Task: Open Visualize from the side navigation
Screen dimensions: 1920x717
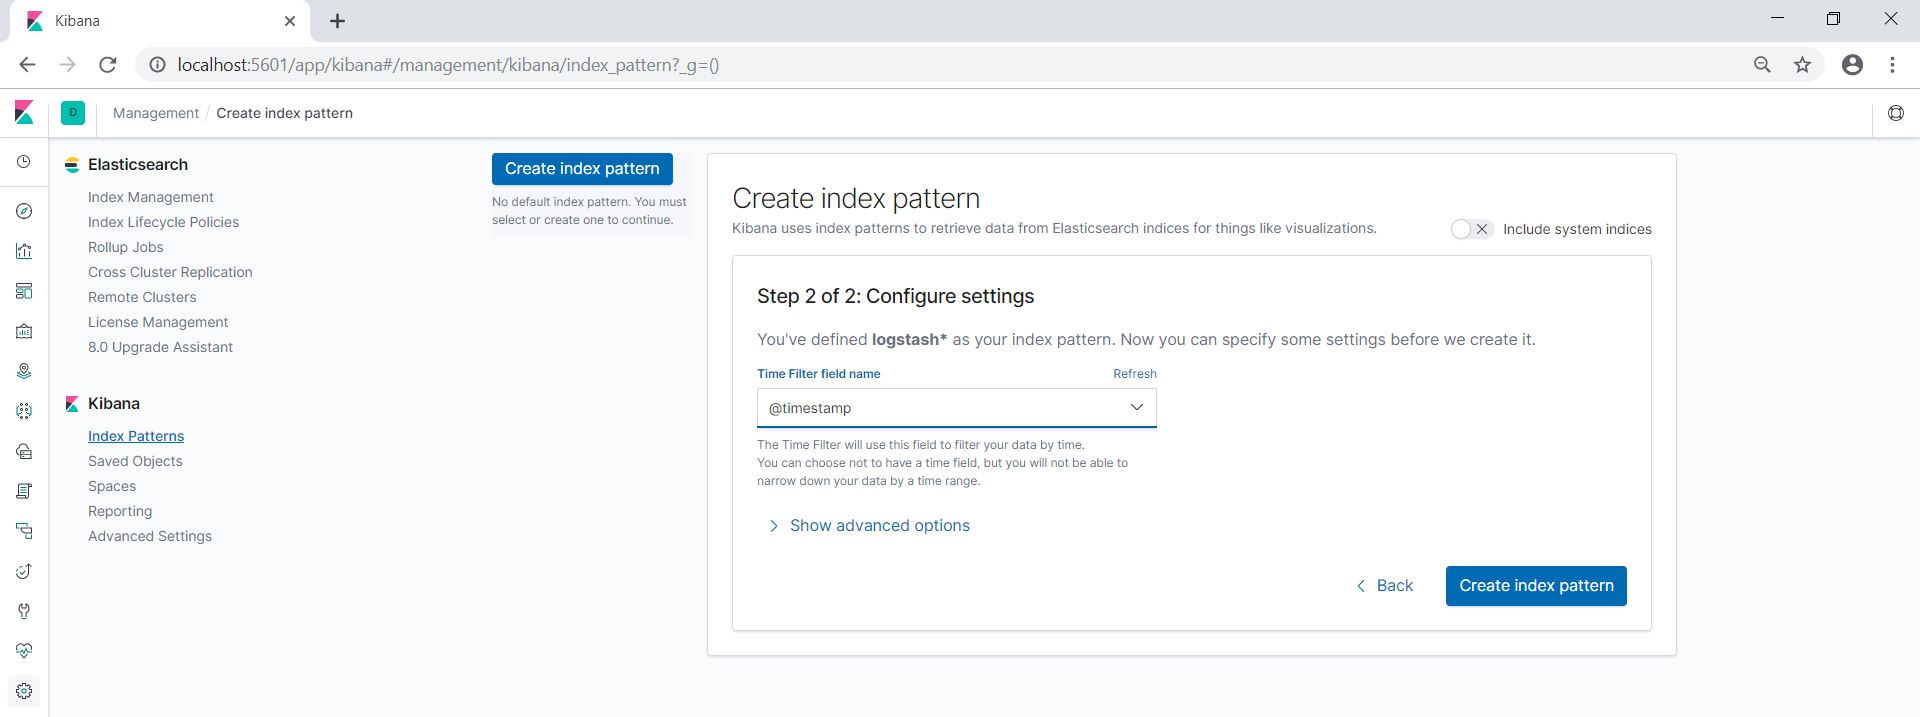Action: pyautogui.click(x=24, y=251)
